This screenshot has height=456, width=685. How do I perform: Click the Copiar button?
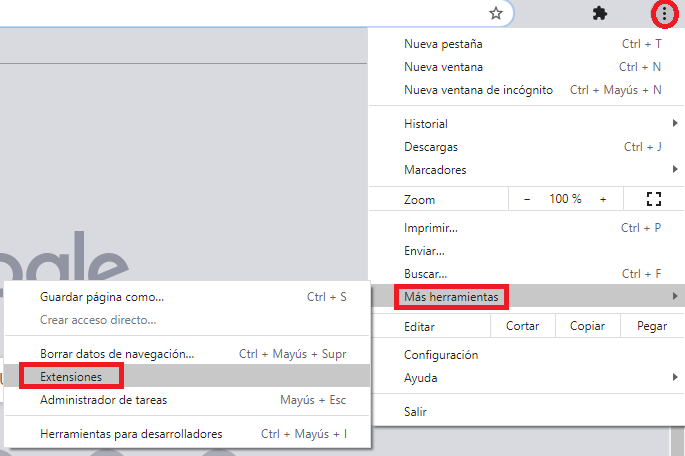(x=586, y=326)
